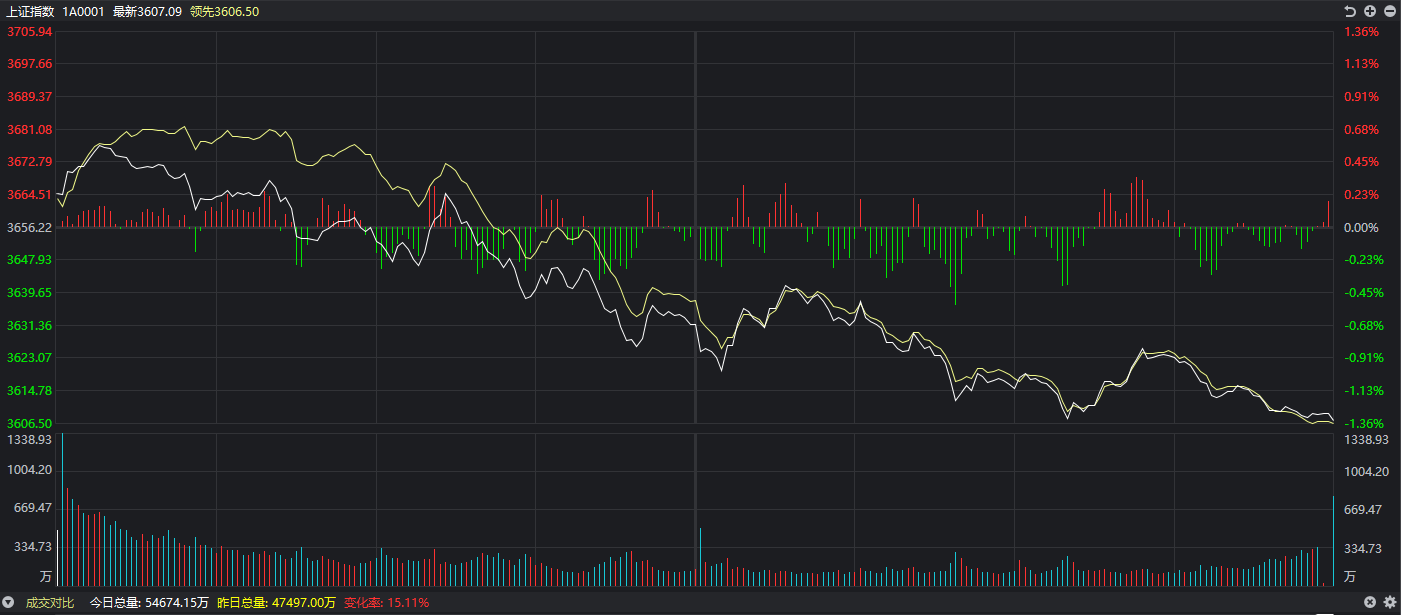Expand the indicator dropdown arrow beside 成交对比

pyautogui.click(x=9, y=602)
